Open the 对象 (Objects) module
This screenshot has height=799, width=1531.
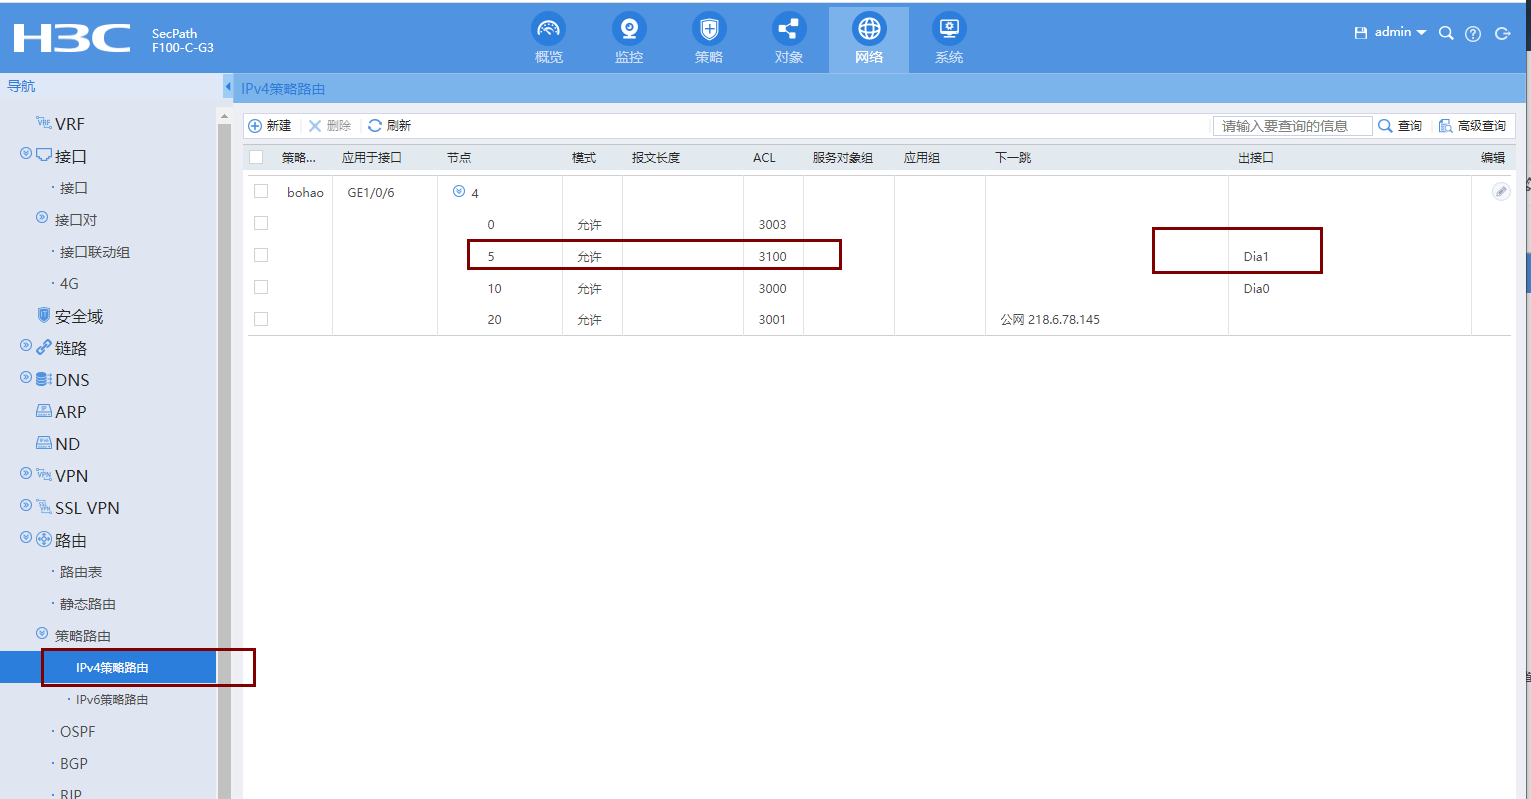[789, 38]
